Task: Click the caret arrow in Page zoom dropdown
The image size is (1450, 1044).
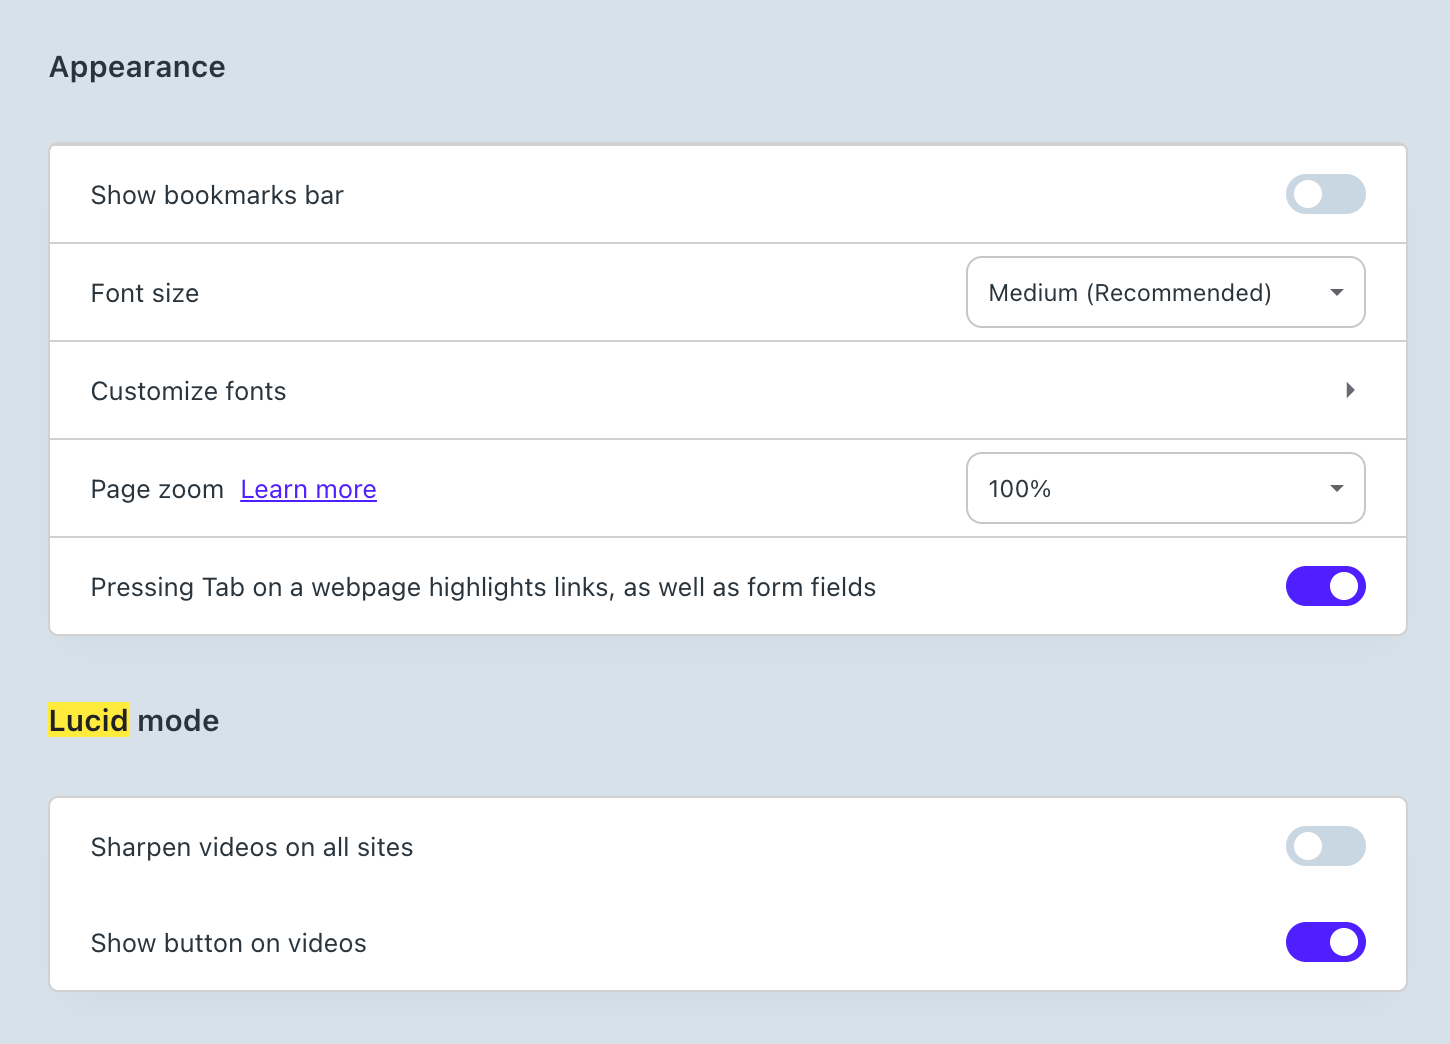Action: click(x=1336, y=488)
